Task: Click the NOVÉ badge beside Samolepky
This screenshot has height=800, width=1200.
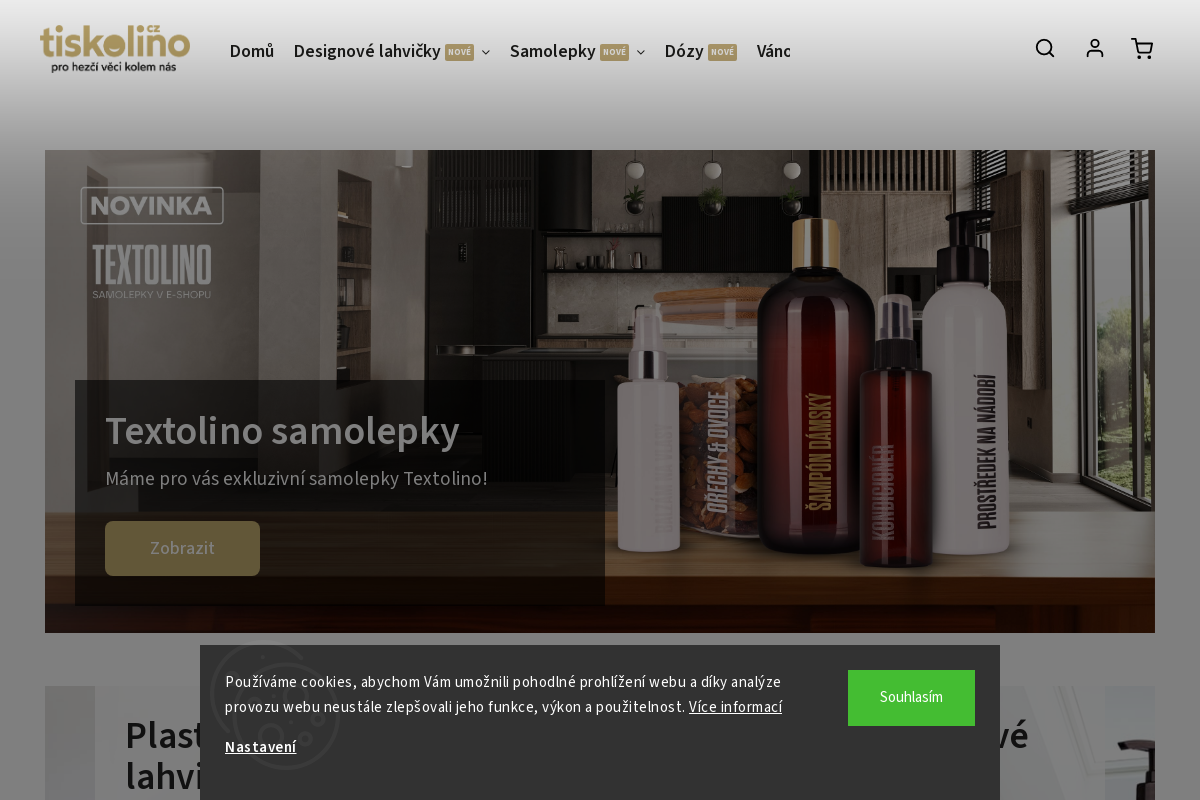Action: pos(614,52)
